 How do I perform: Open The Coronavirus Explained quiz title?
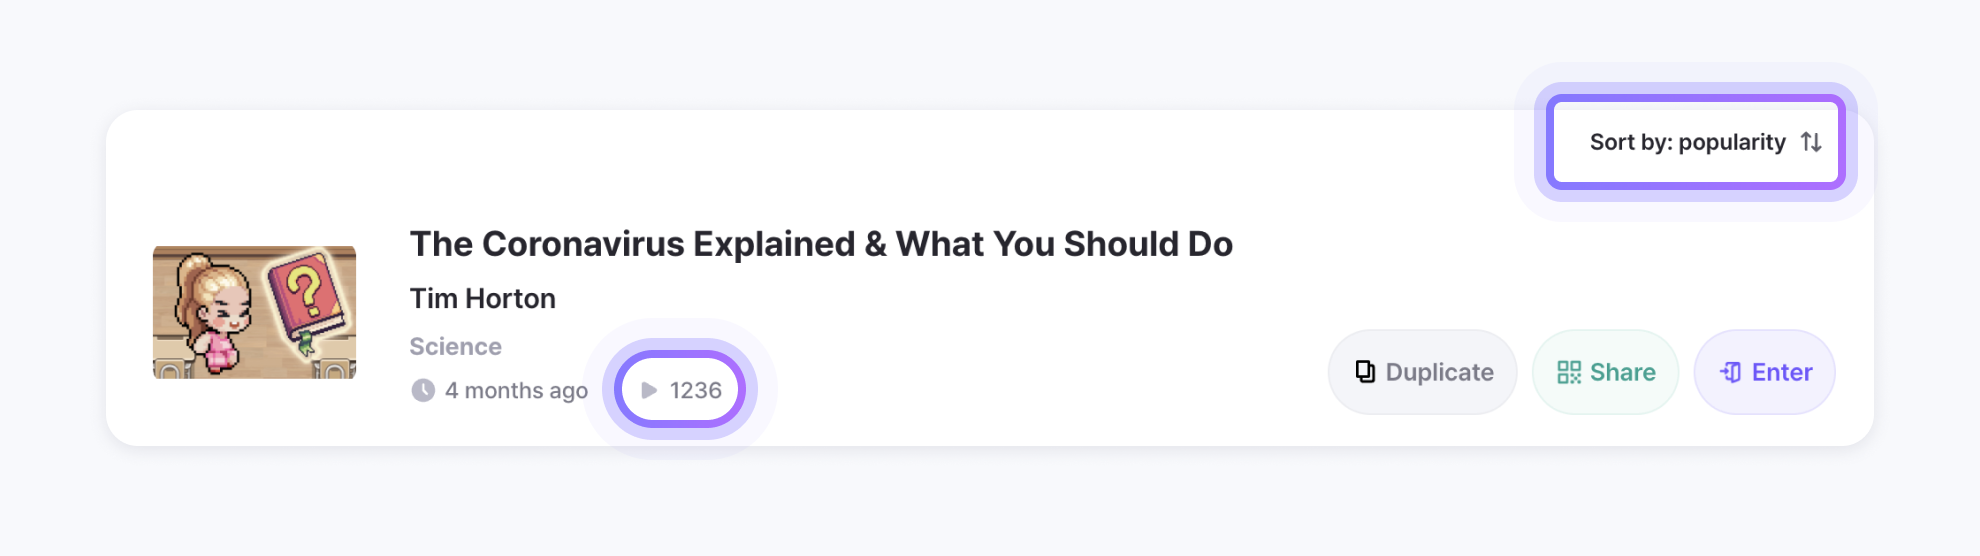(x=820, y=244)
